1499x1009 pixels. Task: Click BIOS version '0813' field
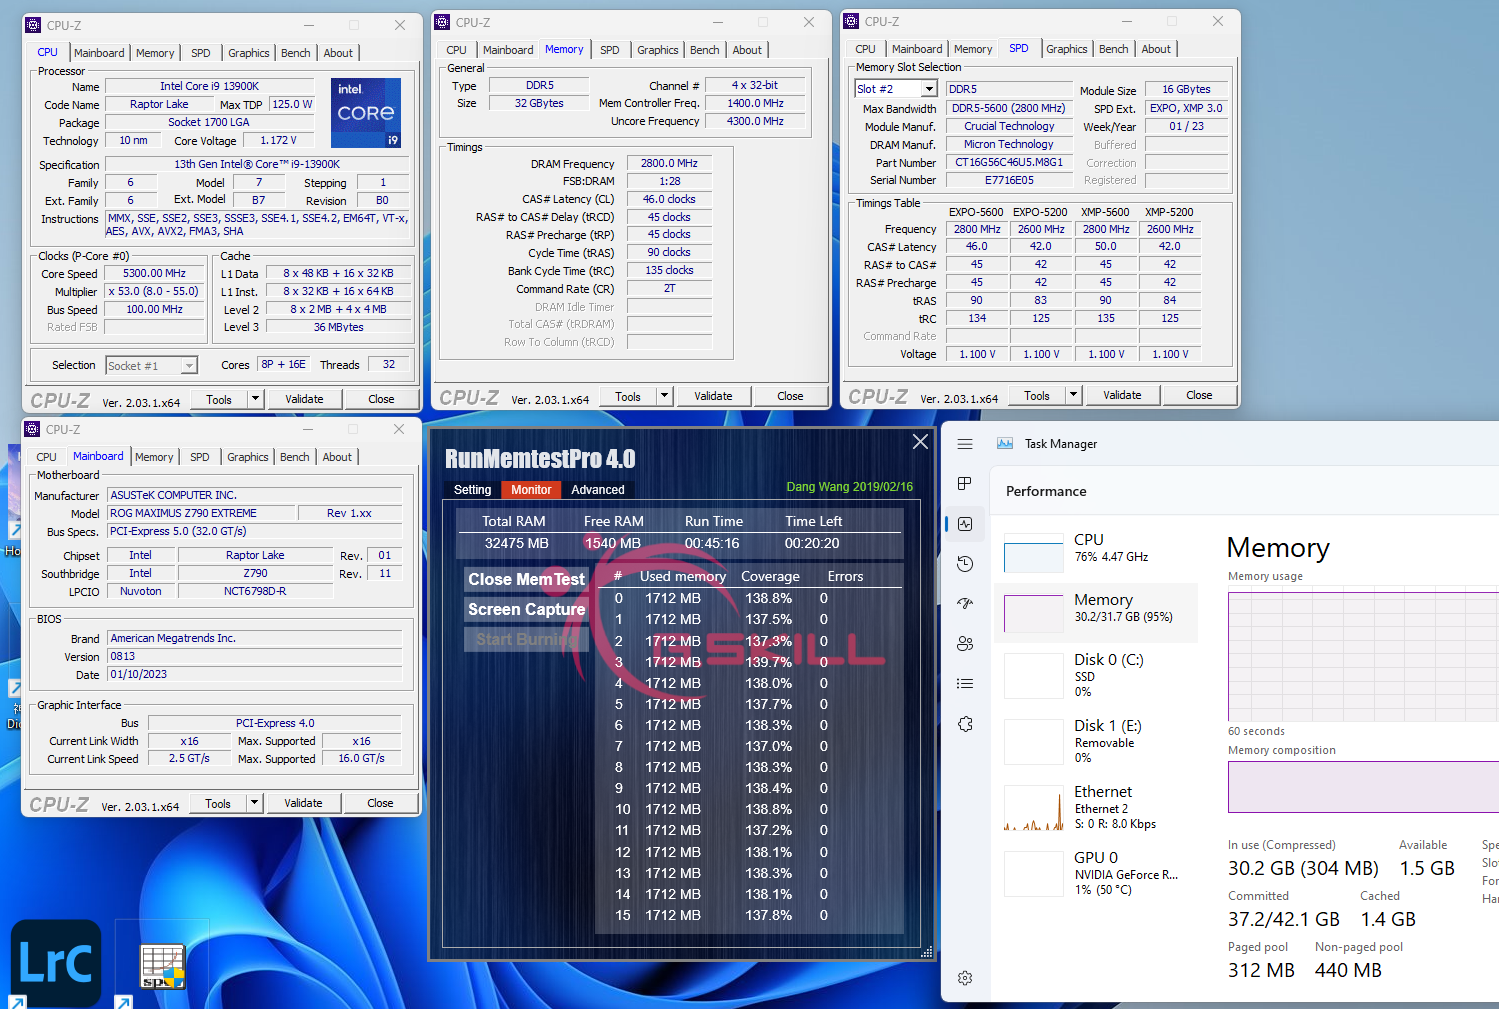pyautogui.click(x=255, y=656)
